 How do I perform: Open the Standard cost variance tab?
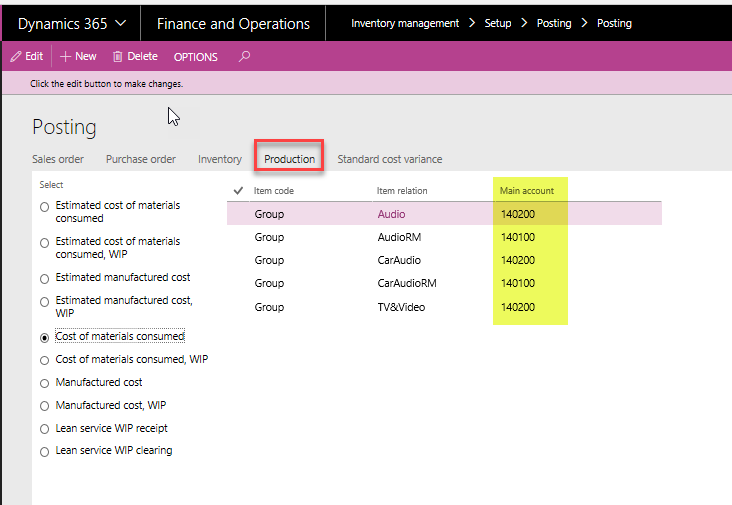[x=389, y=159]
